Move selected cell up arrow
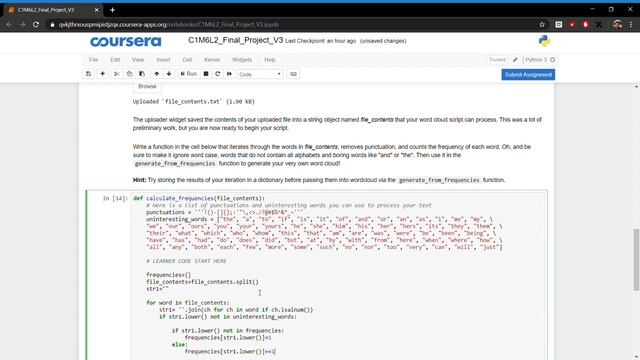This screenshot has height=360, width=640. (x=156, y=74)
